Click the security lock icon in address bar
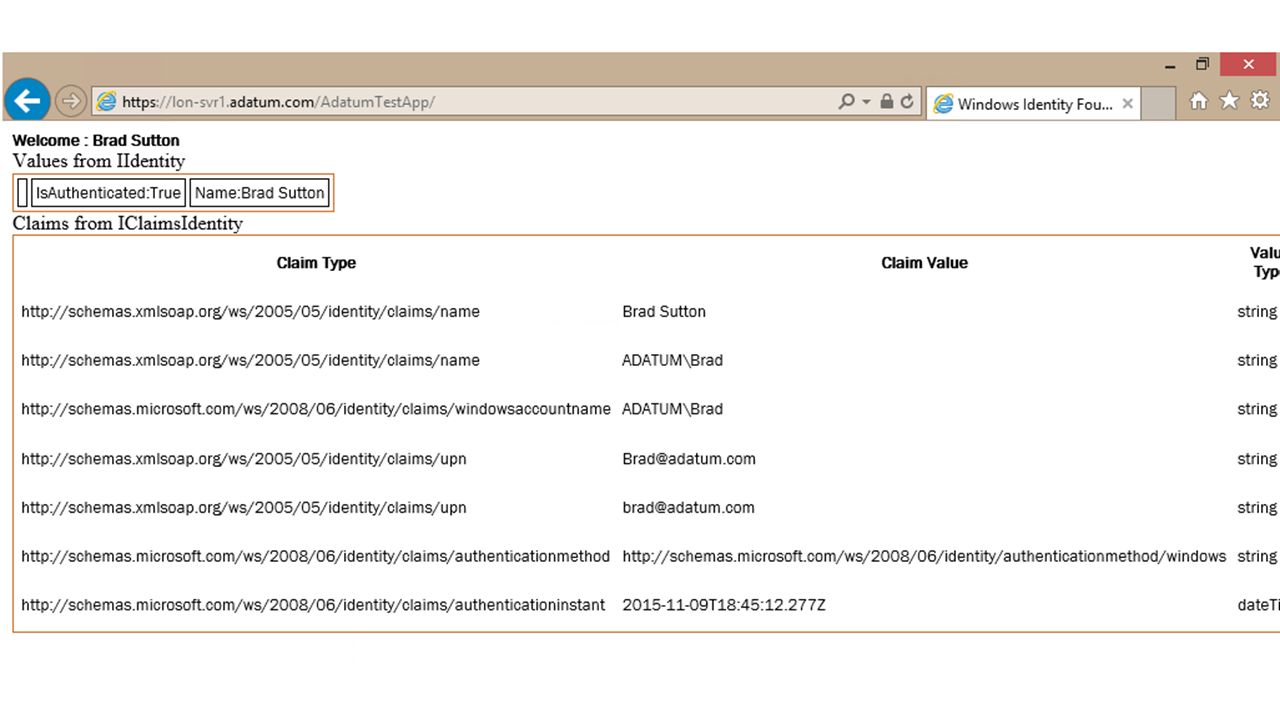Image resolution: width=1280 pixels, height=720 pixels. click(x=886, y=102)
